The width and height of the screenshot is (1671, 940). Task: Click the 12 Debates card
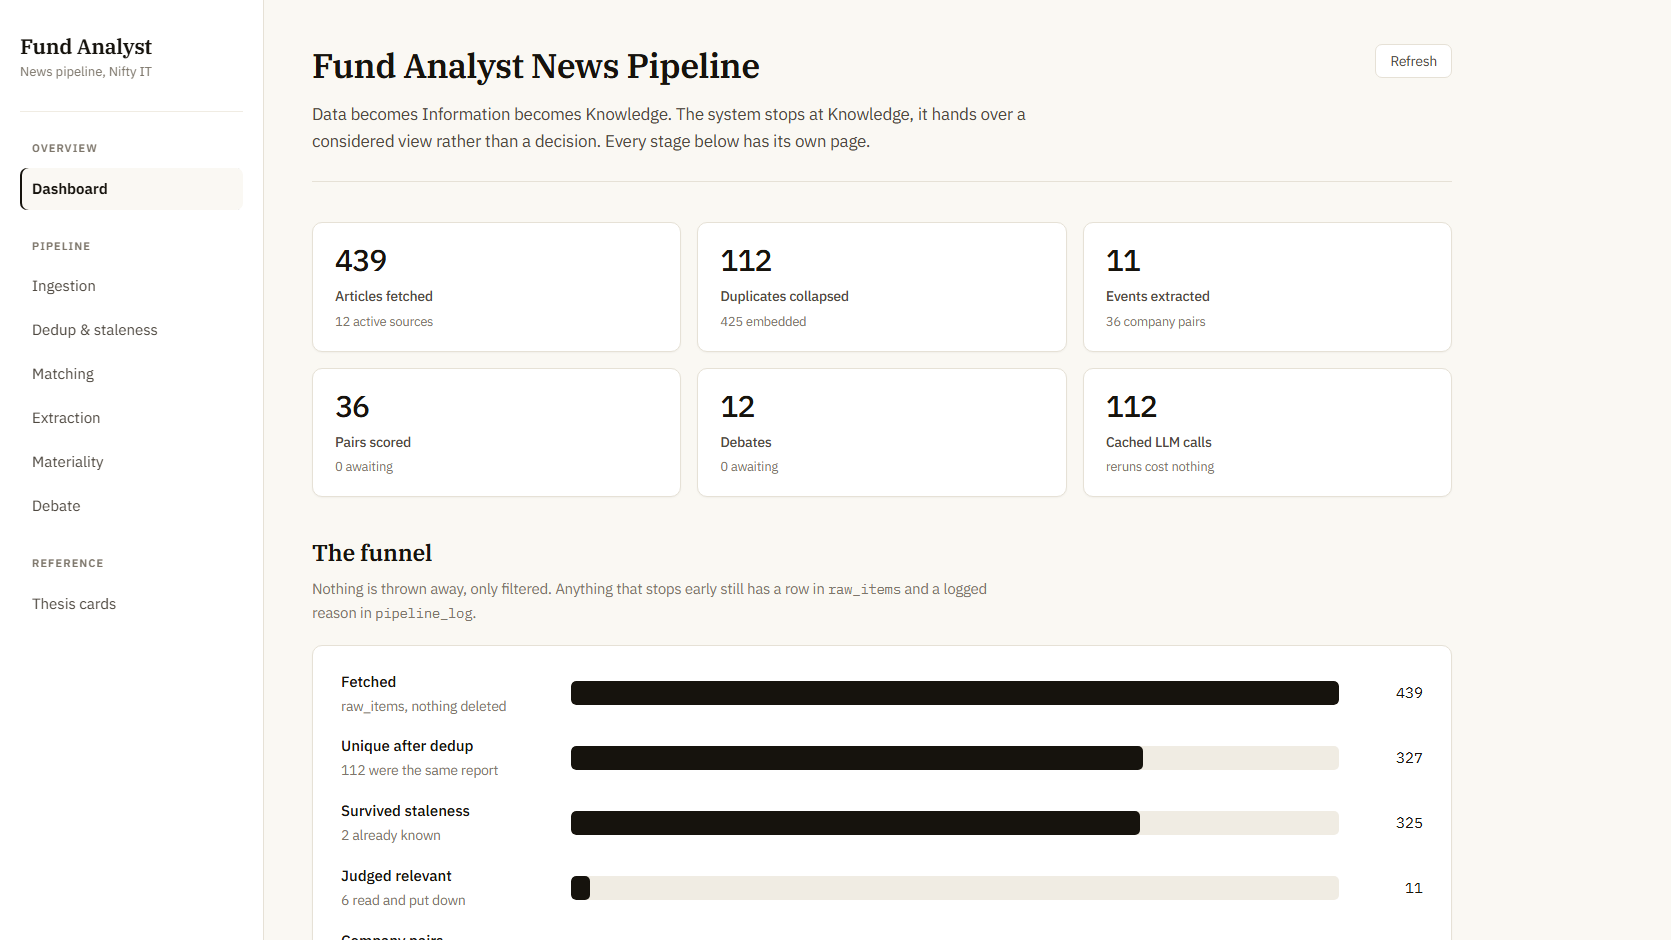(x=882, y=432)
